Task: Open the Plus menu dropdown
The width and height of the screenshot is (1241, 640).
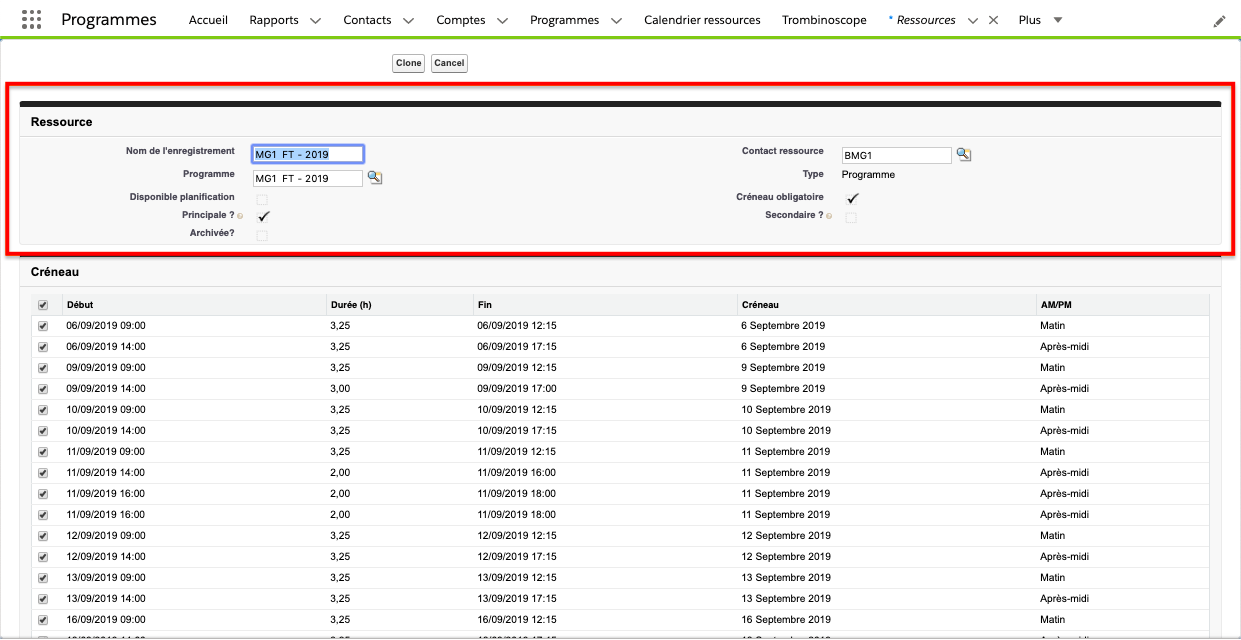Action: pyautogui.click(x=1040, y=20)
